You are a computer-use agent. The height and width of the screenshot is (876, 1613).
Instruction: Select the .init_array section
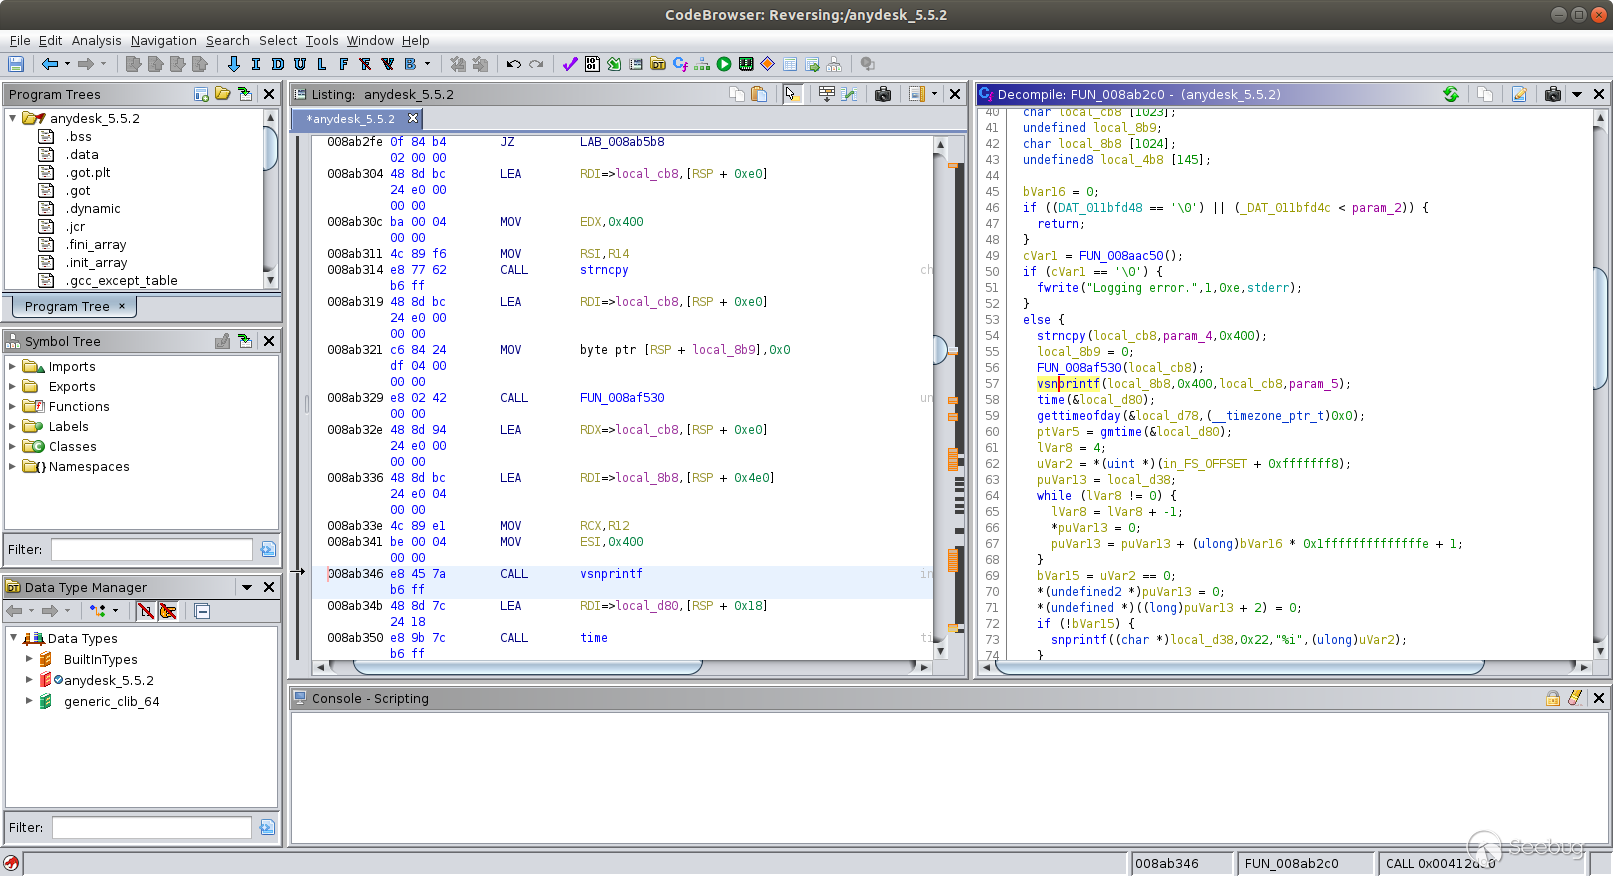(x=97, y=263)
